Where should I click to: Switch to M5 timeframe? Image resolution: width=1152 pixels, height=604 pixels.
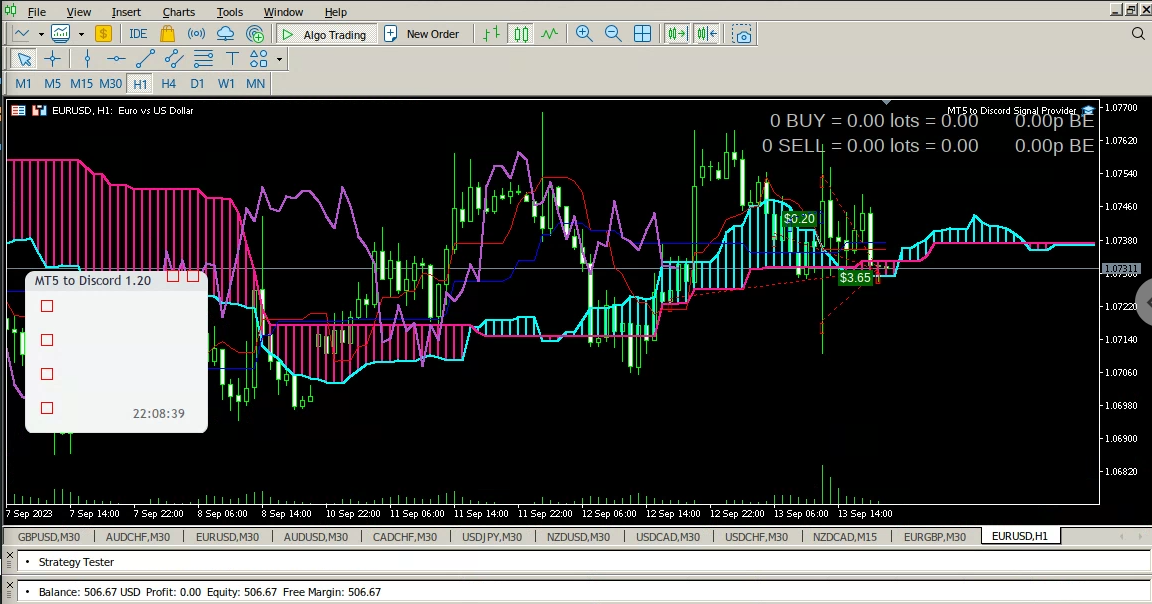pos(52,84)
